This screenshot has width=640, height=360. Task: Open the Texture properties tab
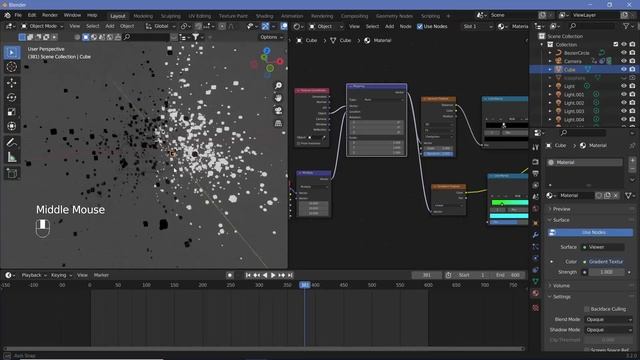pos(536,308)
